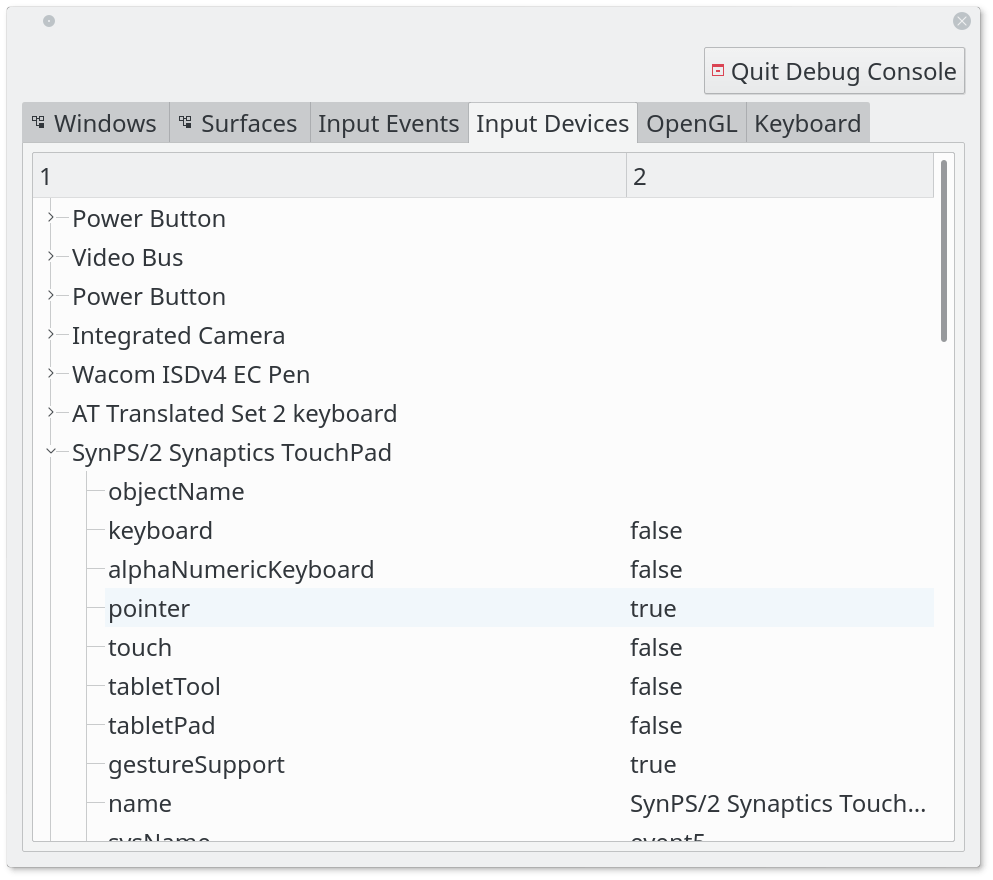Image resolution: width=993 pixels, height=880 pixels.
Task: Click the vertical scrollbar of the device list
Action: point(944,251)
